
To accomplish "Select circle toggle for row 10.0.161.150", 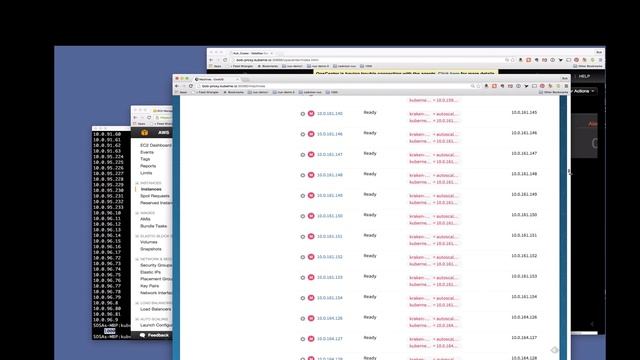I will pos(302,216).
